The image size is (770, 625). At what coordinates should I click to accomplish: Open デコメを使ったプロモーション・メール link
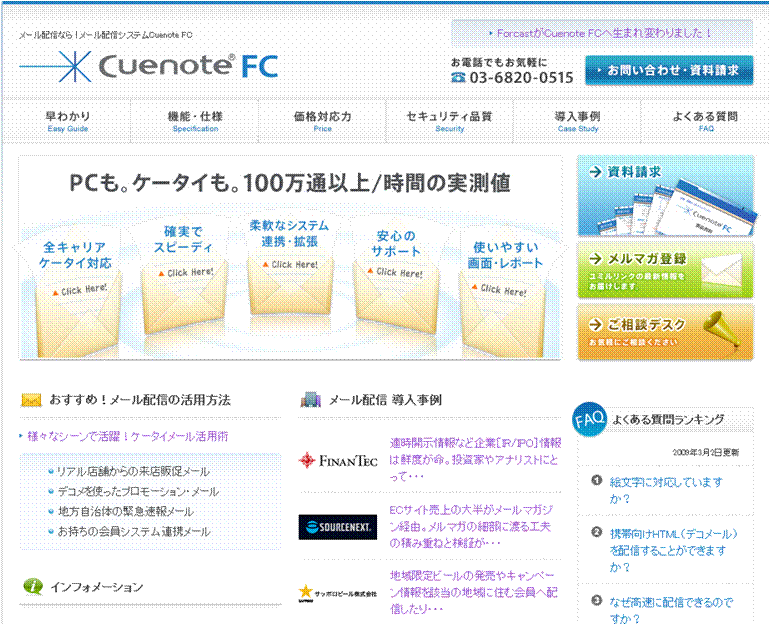[x=138, y=492]
